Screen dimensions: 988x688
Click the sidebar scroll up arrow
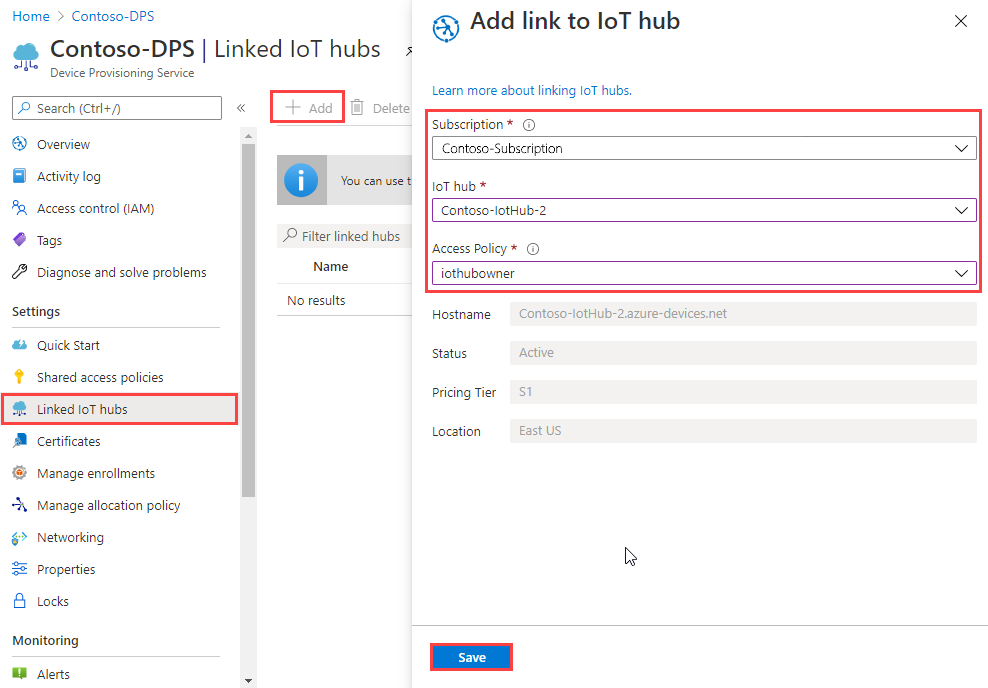pyautogui.click(x=248, y=136)
